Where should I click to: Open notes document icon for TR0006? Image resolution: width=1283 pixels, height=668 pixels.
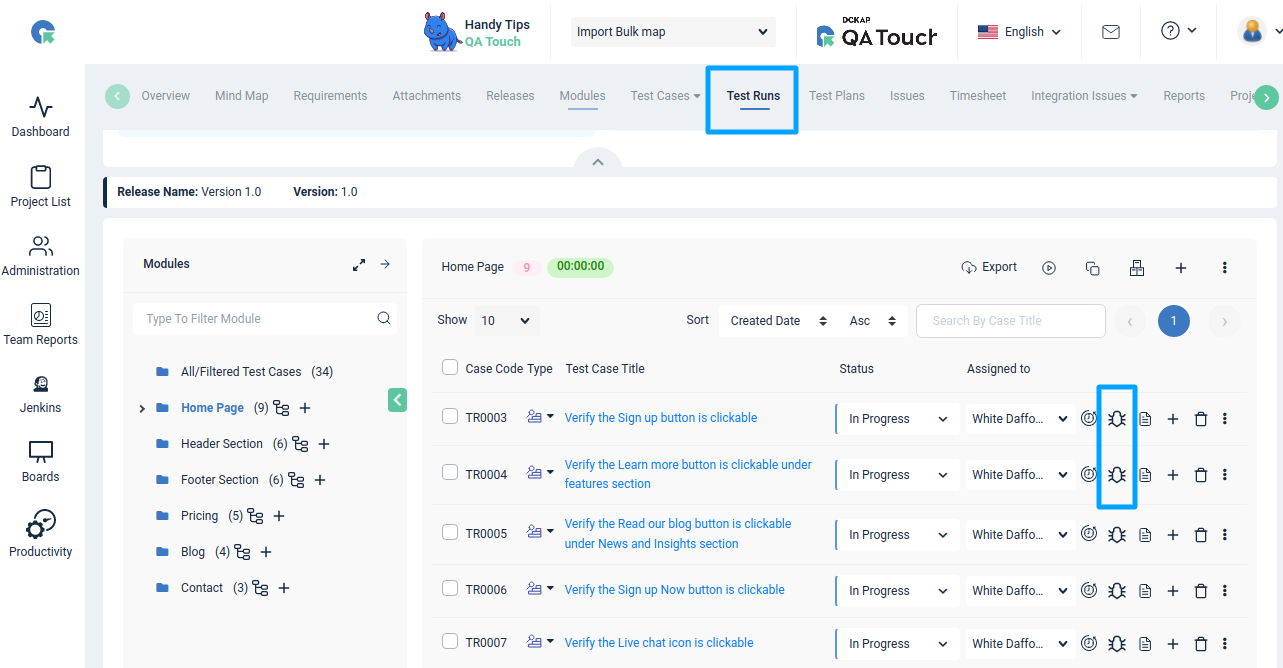click(1145, 589)
